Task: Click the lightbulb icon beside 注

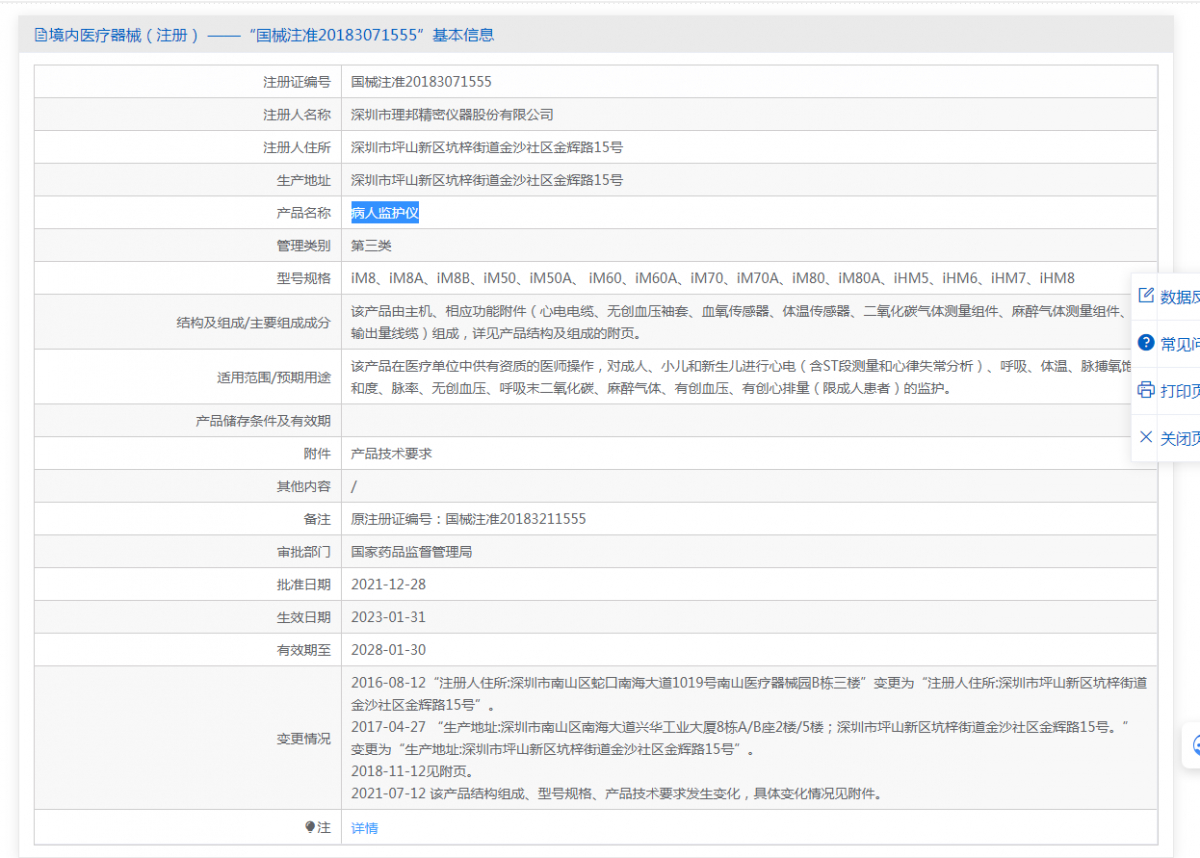Action: point(310,827)
